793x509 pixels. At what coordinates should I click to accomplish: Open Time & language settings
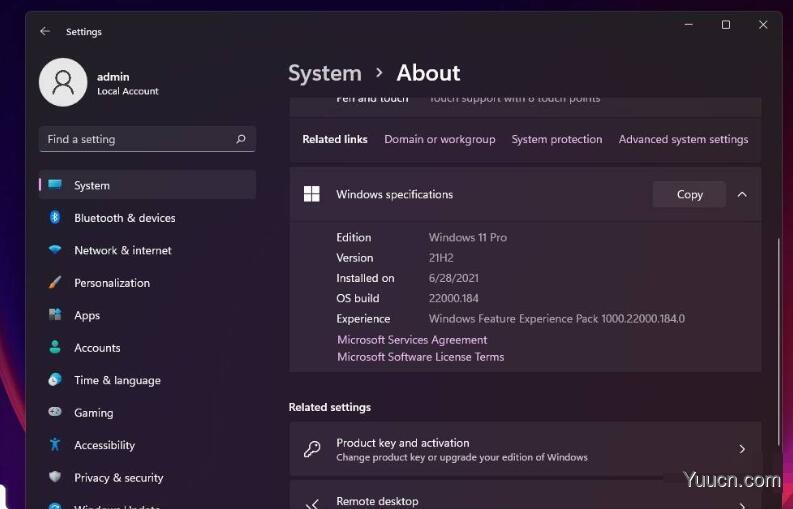pos(147,380)
